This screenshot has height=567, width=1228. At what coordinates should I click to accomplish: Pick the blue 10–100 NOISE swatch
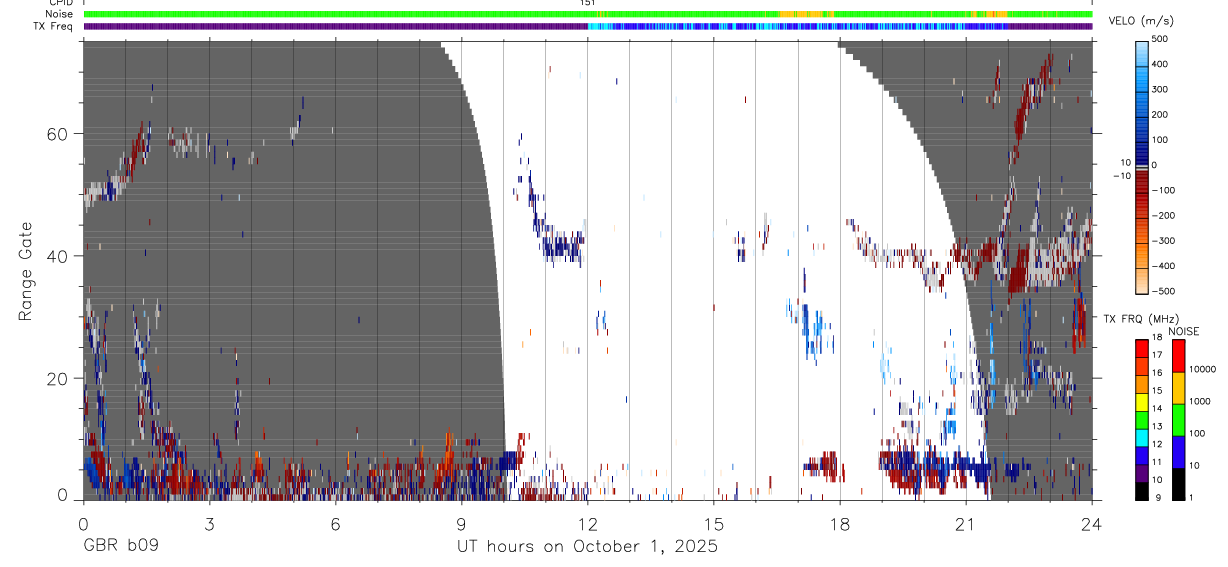tap(1178, 452)
